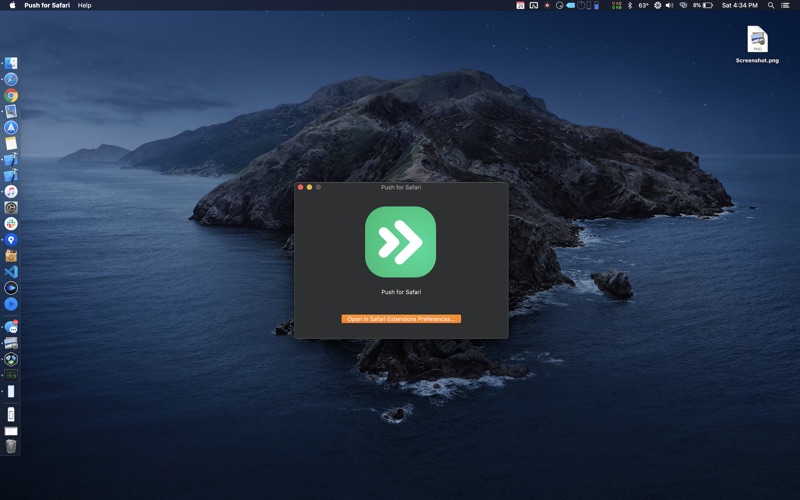
Task: Click the date and time Sat 4:34 PM
Action: click(x=739, y=5)
